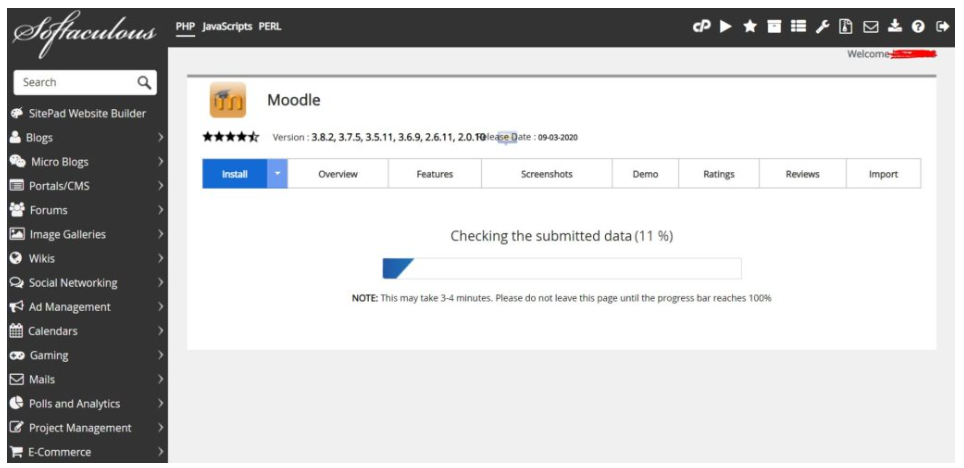Switch to the Features tab
The image size is (964, 468).
tap(435, 174)
